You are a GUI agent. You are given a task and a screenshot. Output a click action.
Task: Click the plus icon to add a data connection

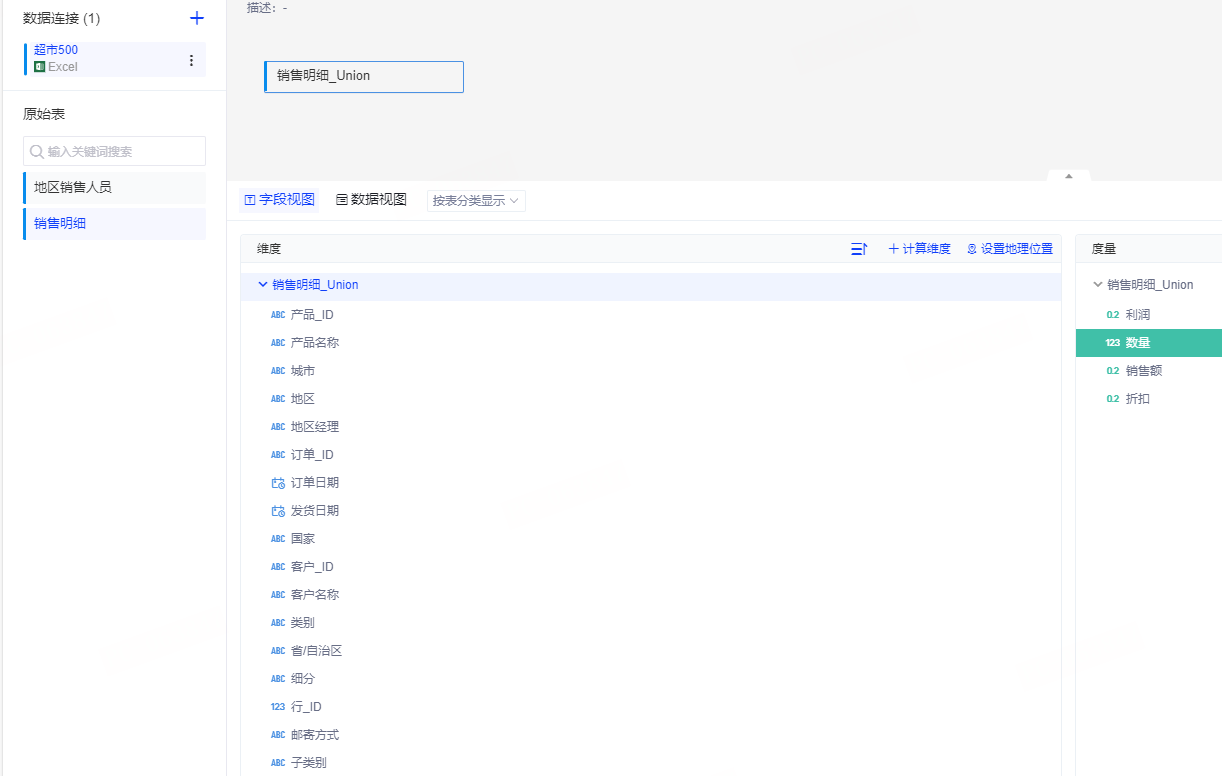click(x=197, y=17)
